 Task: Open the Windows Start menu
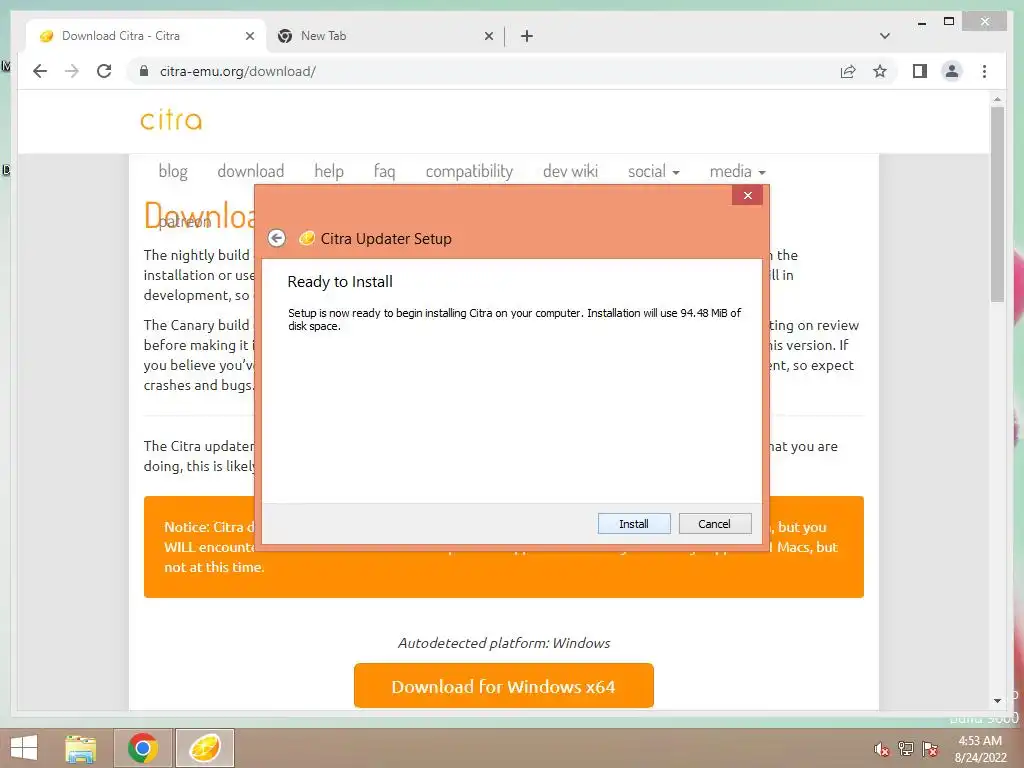[24, 748]
